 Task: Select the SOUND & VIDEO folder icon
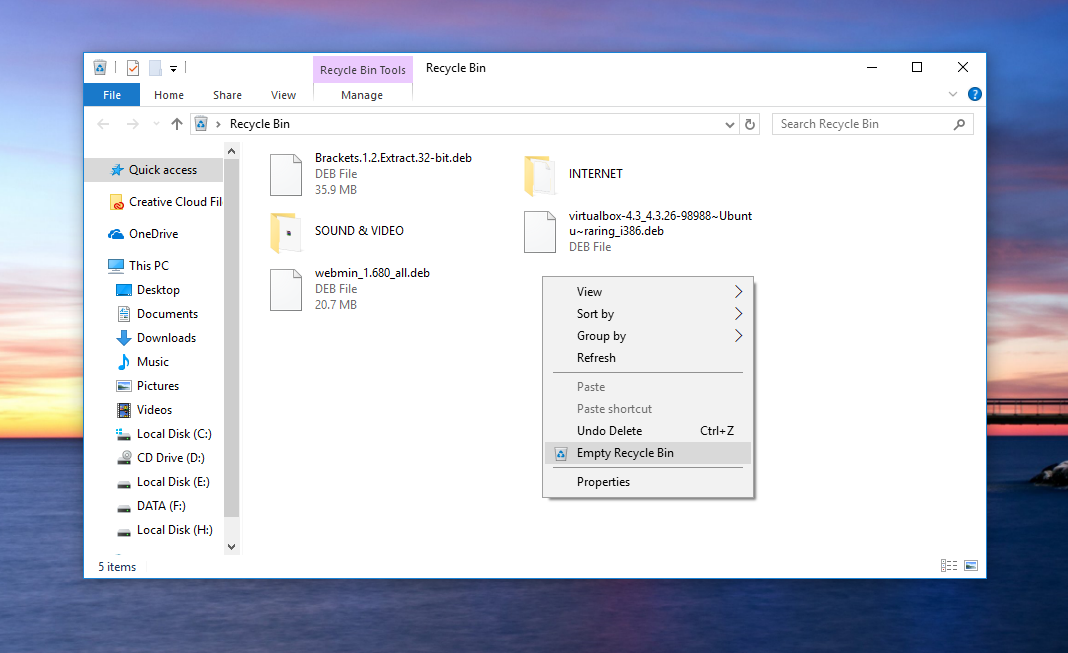coord(286,232)
